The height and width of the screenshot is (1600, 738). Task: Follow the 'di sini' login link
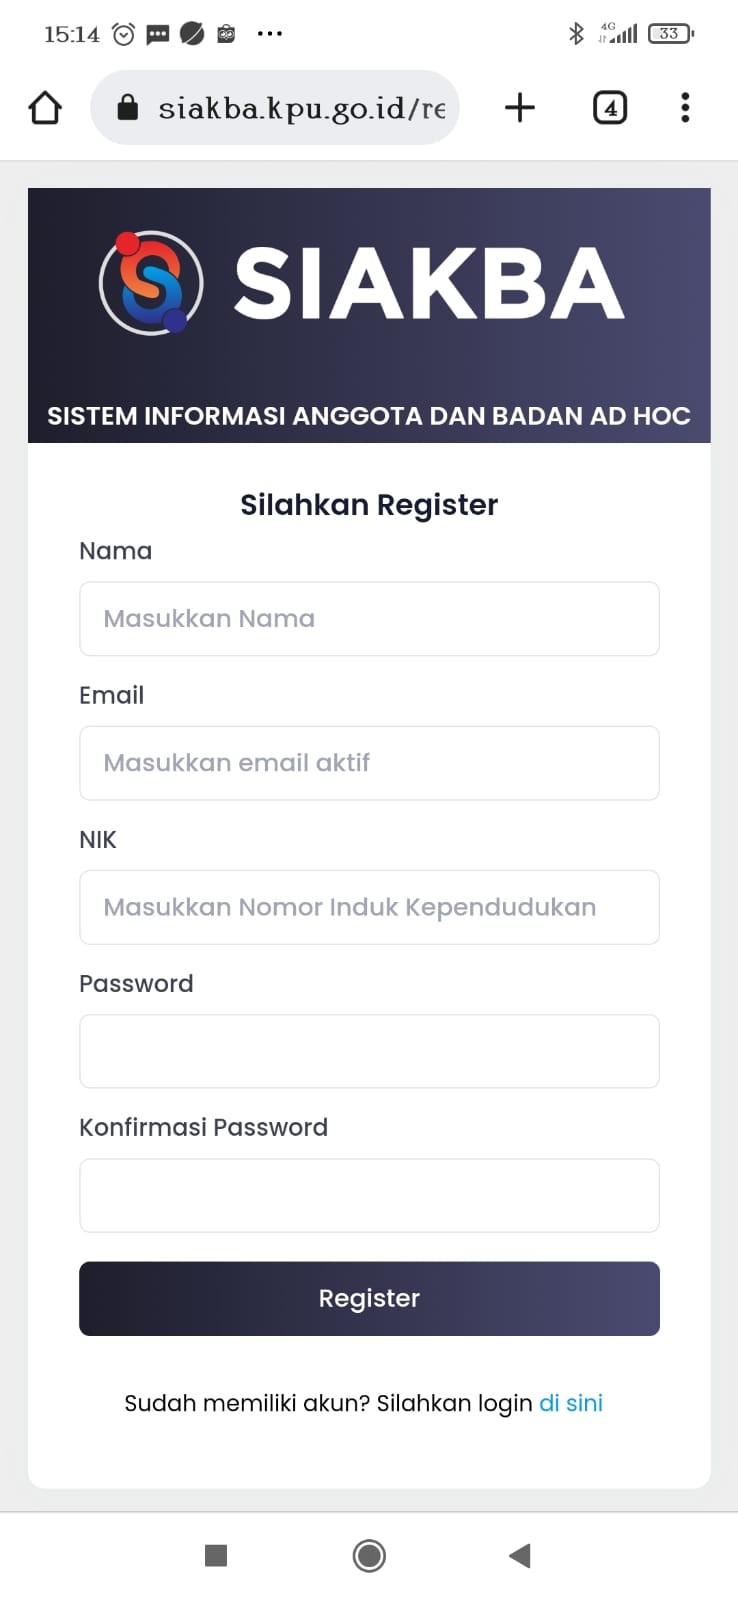pyautogui.click(x=571, y=1403)
